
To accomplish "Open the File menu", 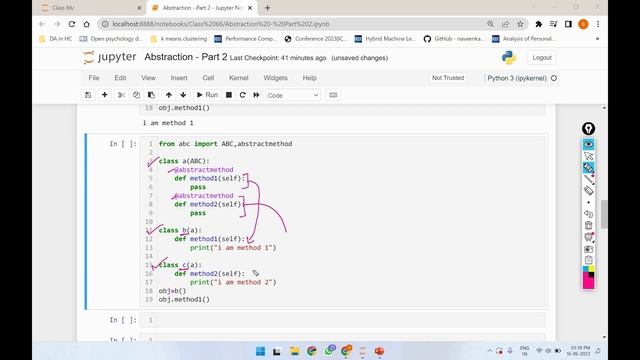I will point(94,78).
